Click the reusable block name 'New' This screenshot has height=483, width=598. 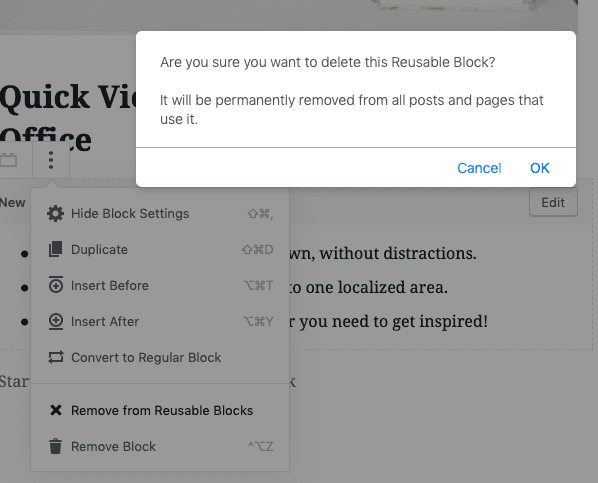13,203
